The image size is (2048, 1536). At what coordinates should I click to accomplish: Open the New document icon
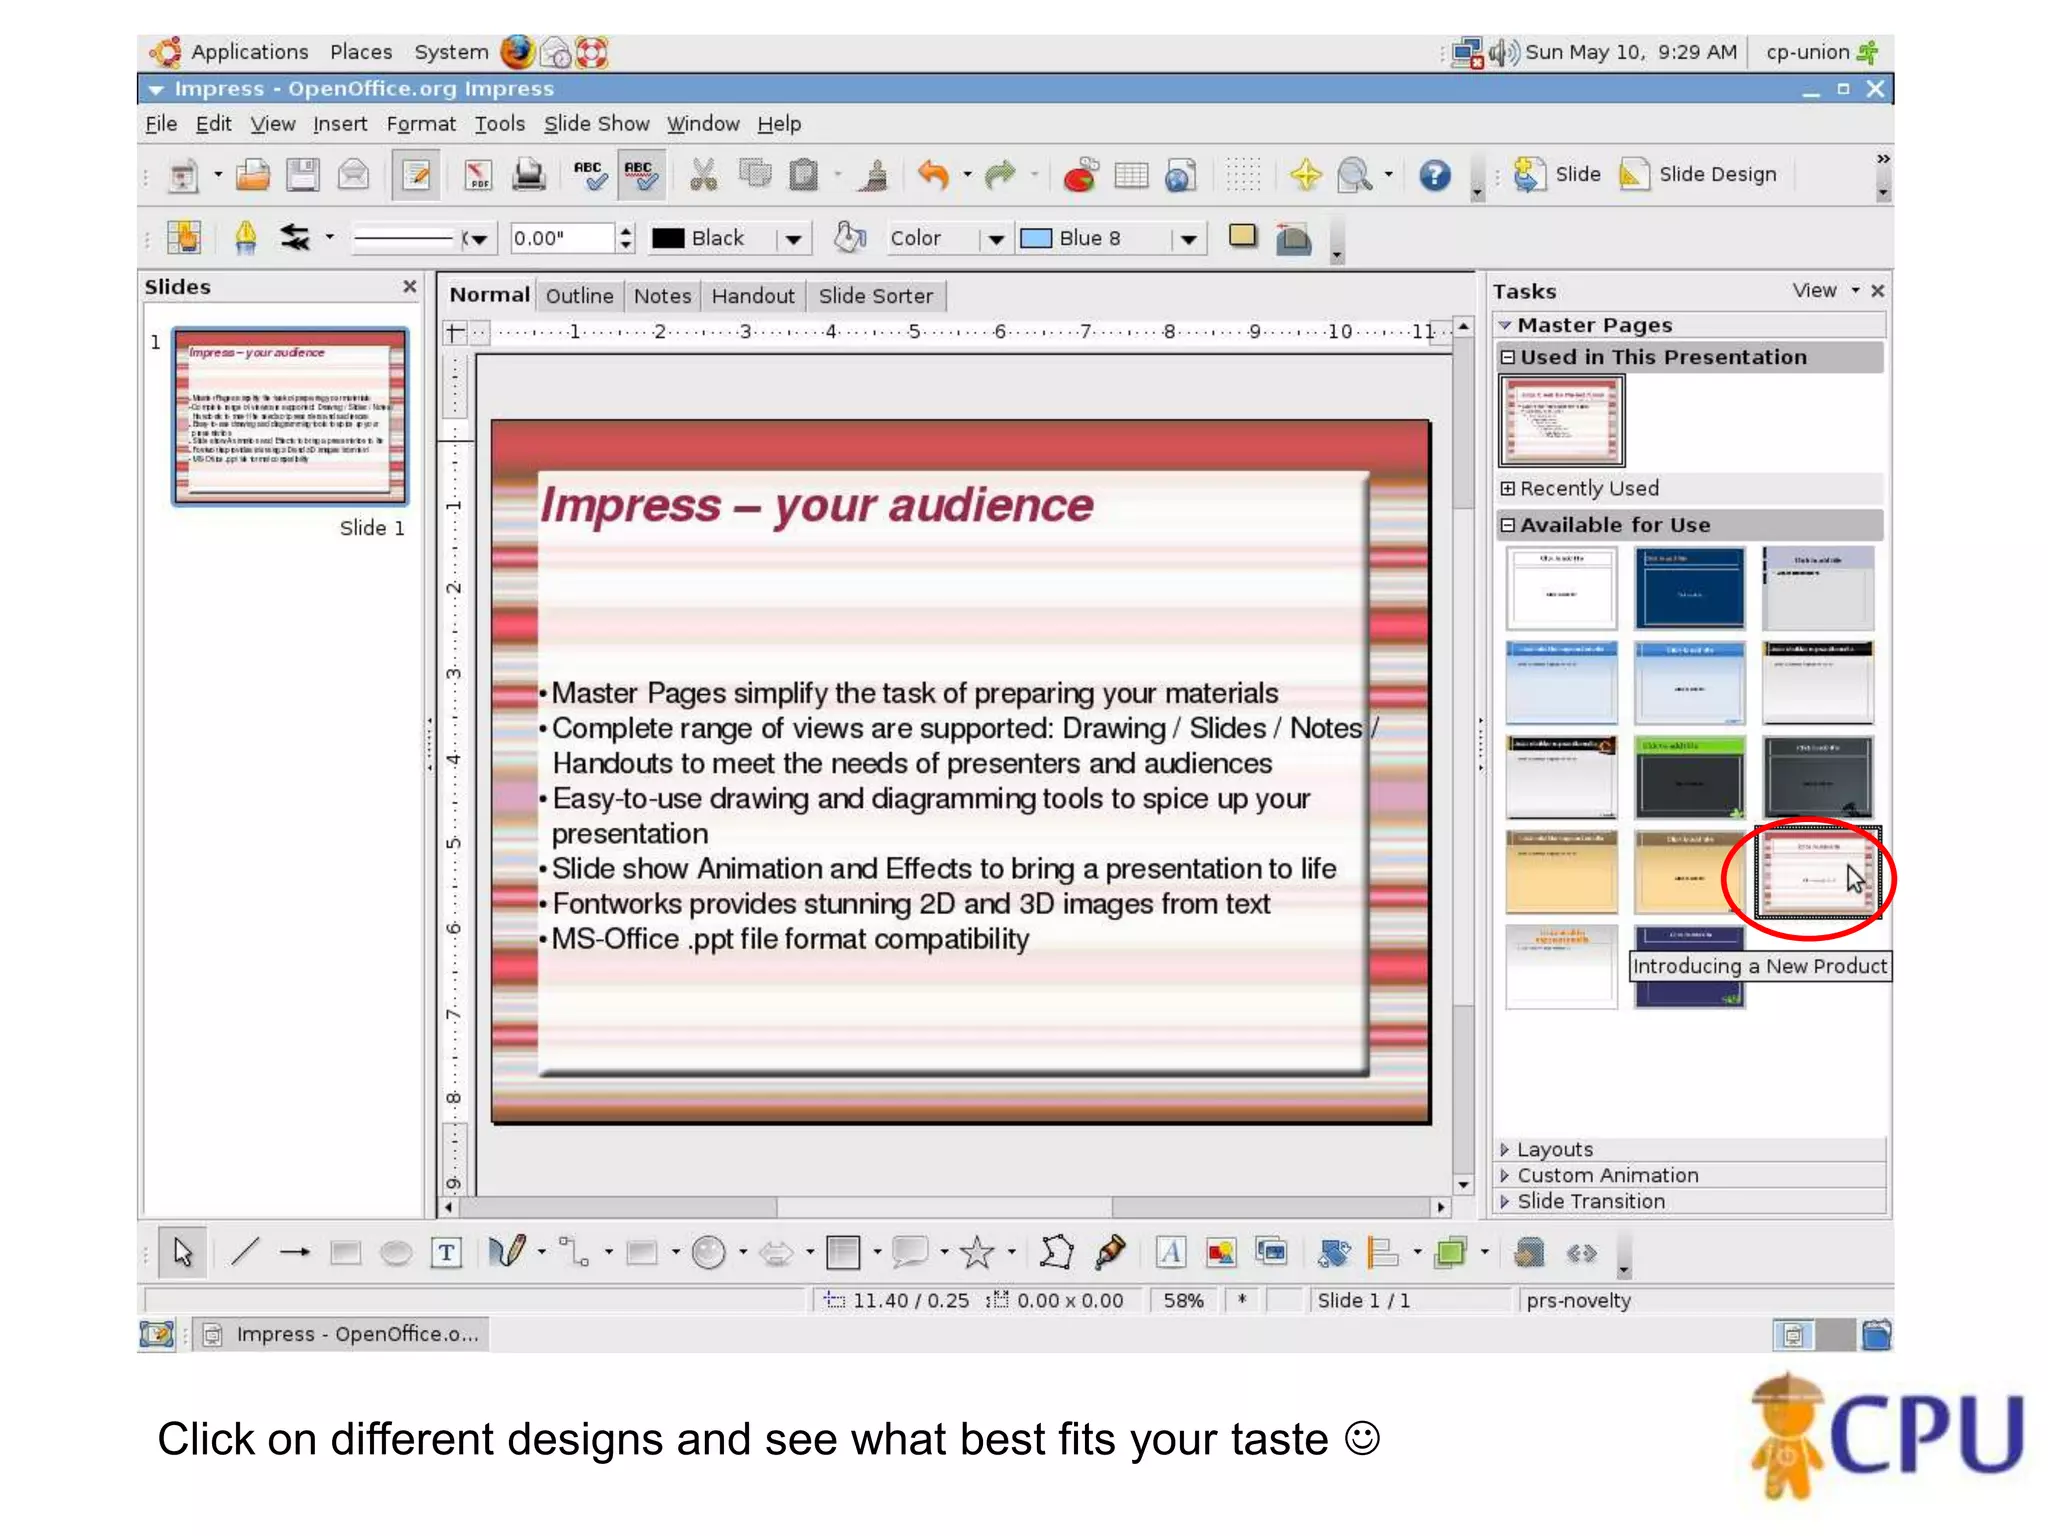(x=183, y=175)
